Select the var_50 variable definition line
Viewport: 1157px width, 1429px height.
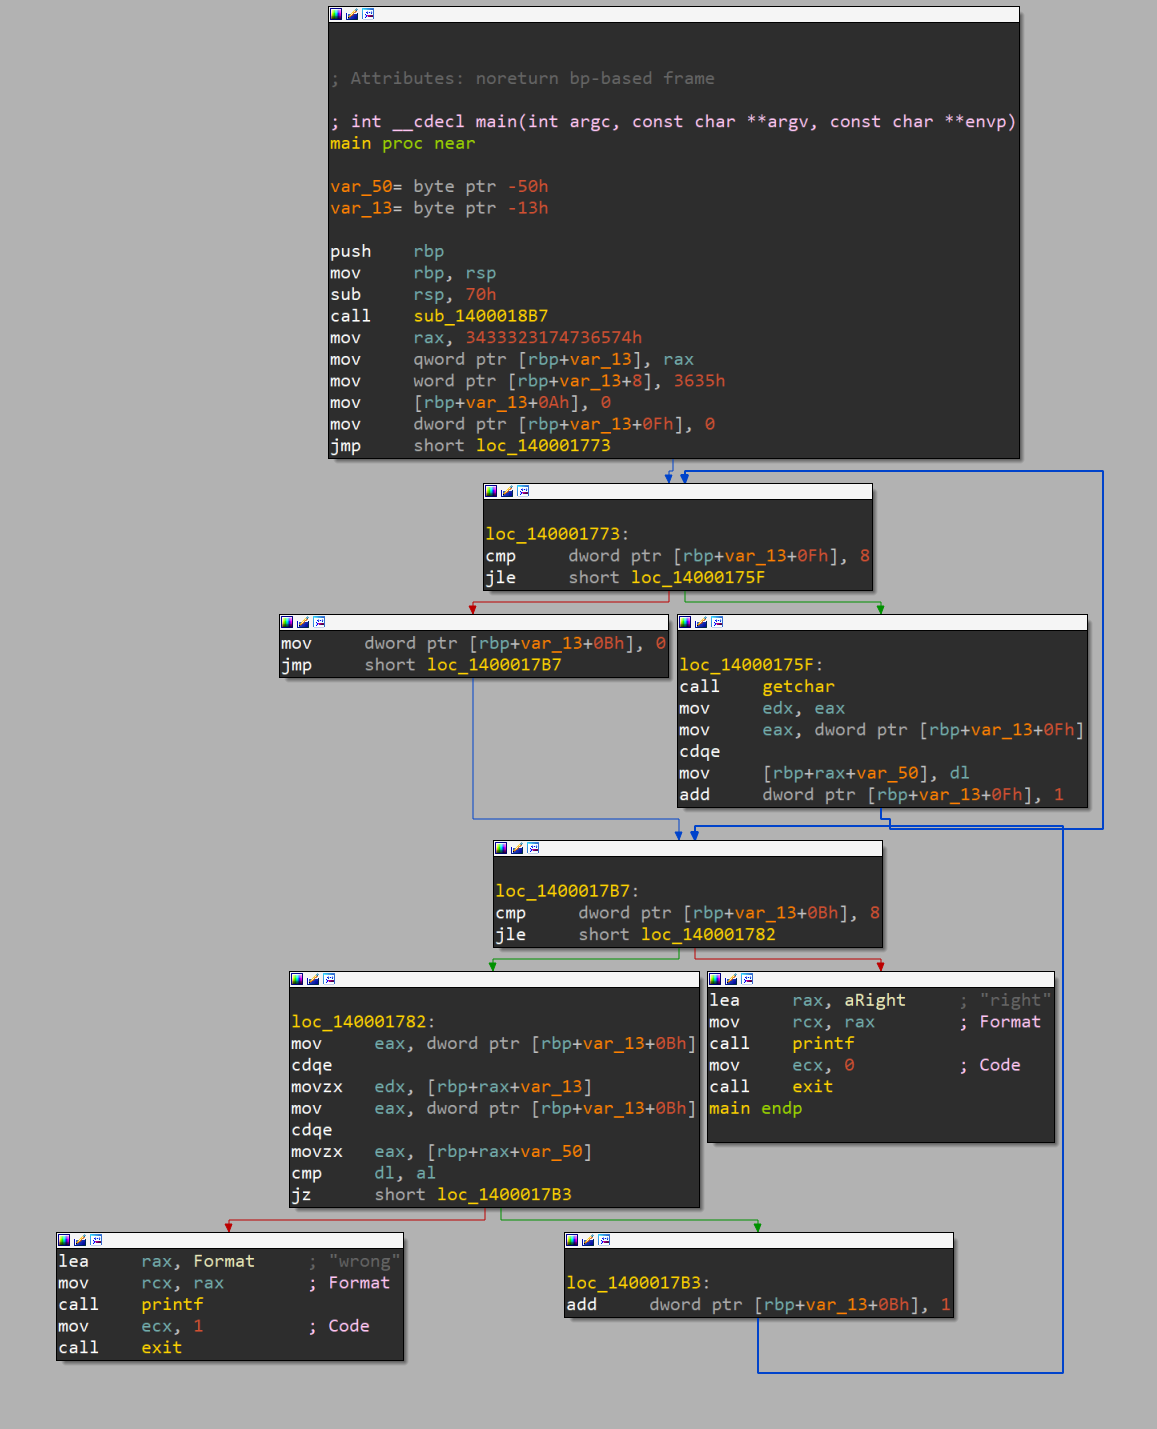pyautogui.click(x=439, y=187)
